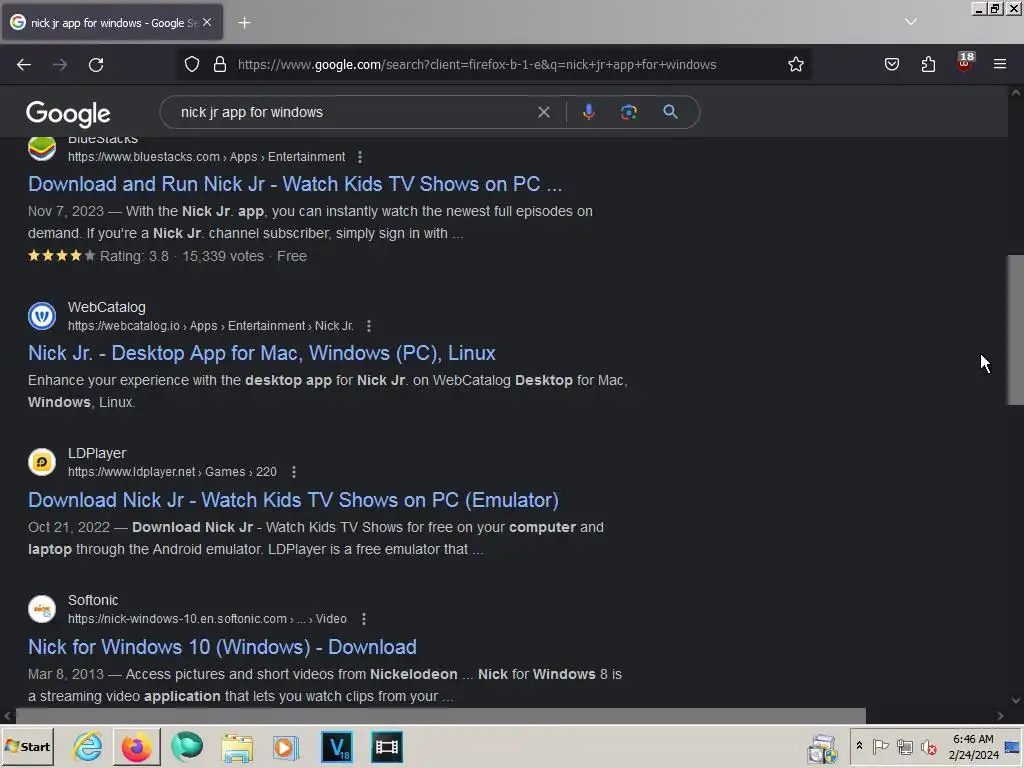Image resolution: width=1024 pixels, height=768 pixels.
Task: Open the Softonic favicon
Action: (42, 609)
